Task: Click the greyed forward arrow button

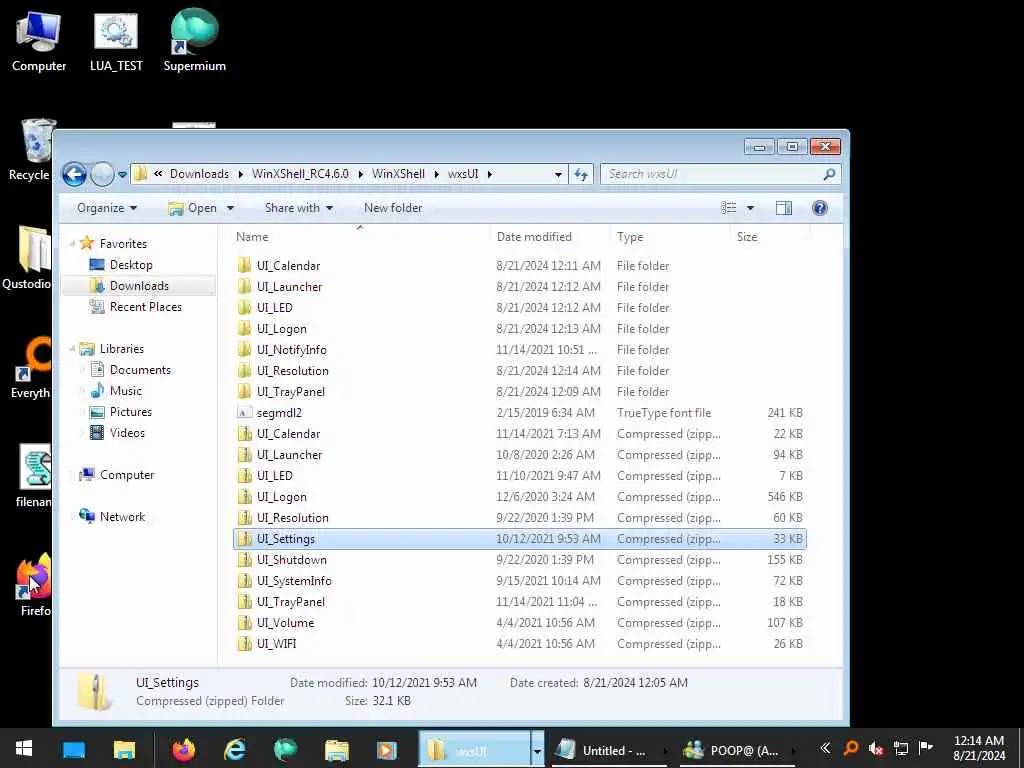Action: pos(102,174)
